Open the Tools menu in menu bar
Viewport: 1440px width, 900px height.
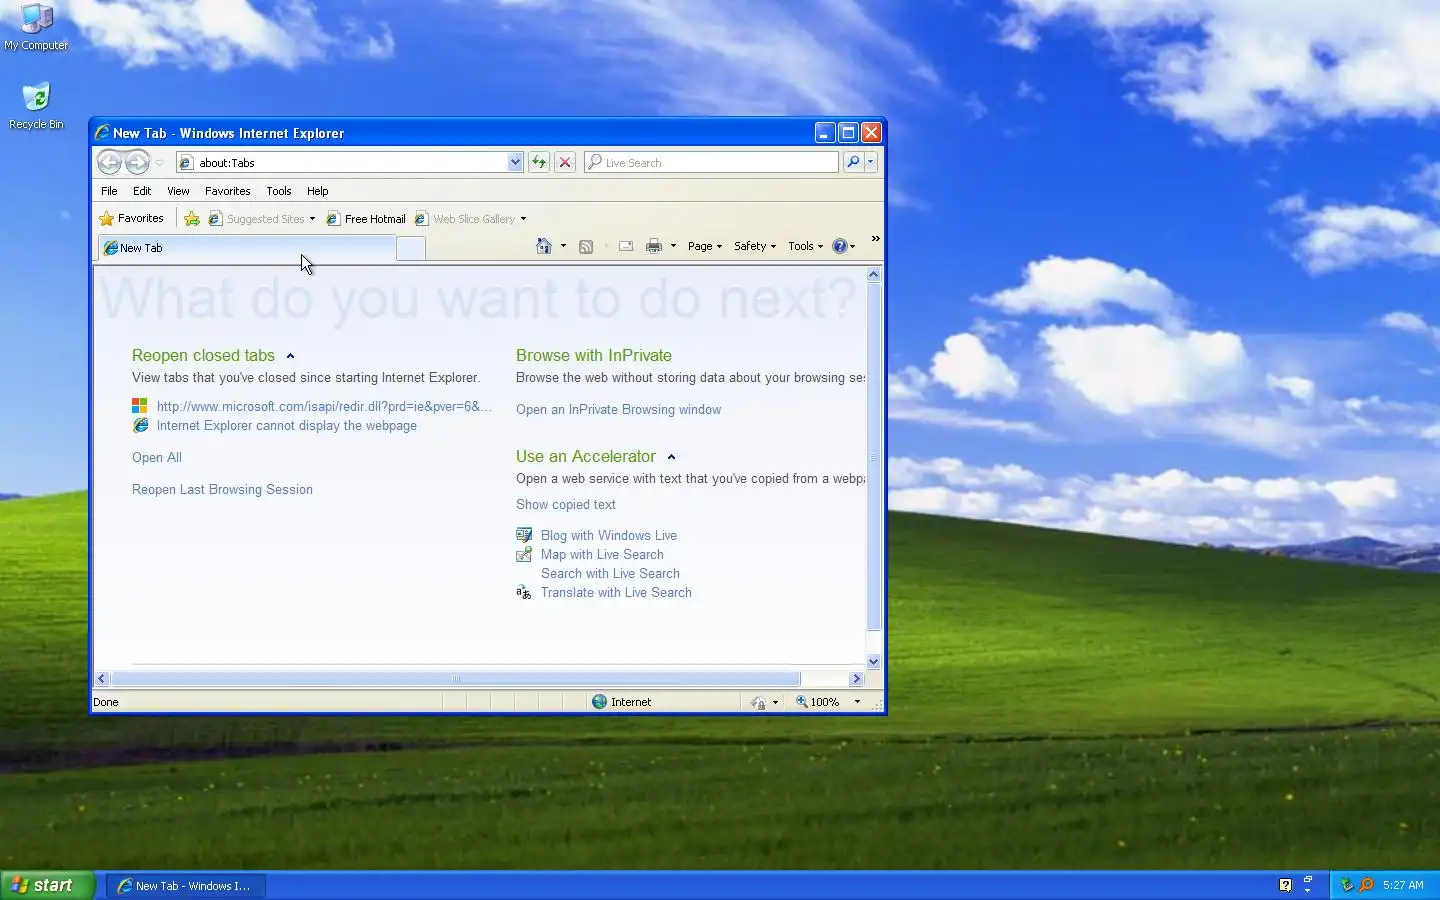point(279,191)
